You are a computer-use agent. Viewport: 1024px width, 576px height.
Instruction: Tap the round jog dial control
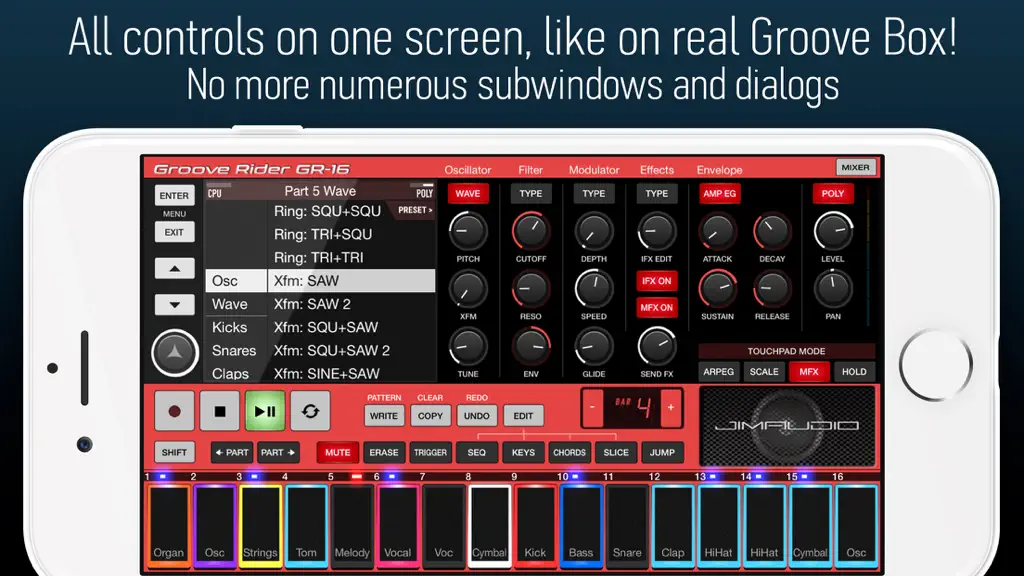point(174,353)
